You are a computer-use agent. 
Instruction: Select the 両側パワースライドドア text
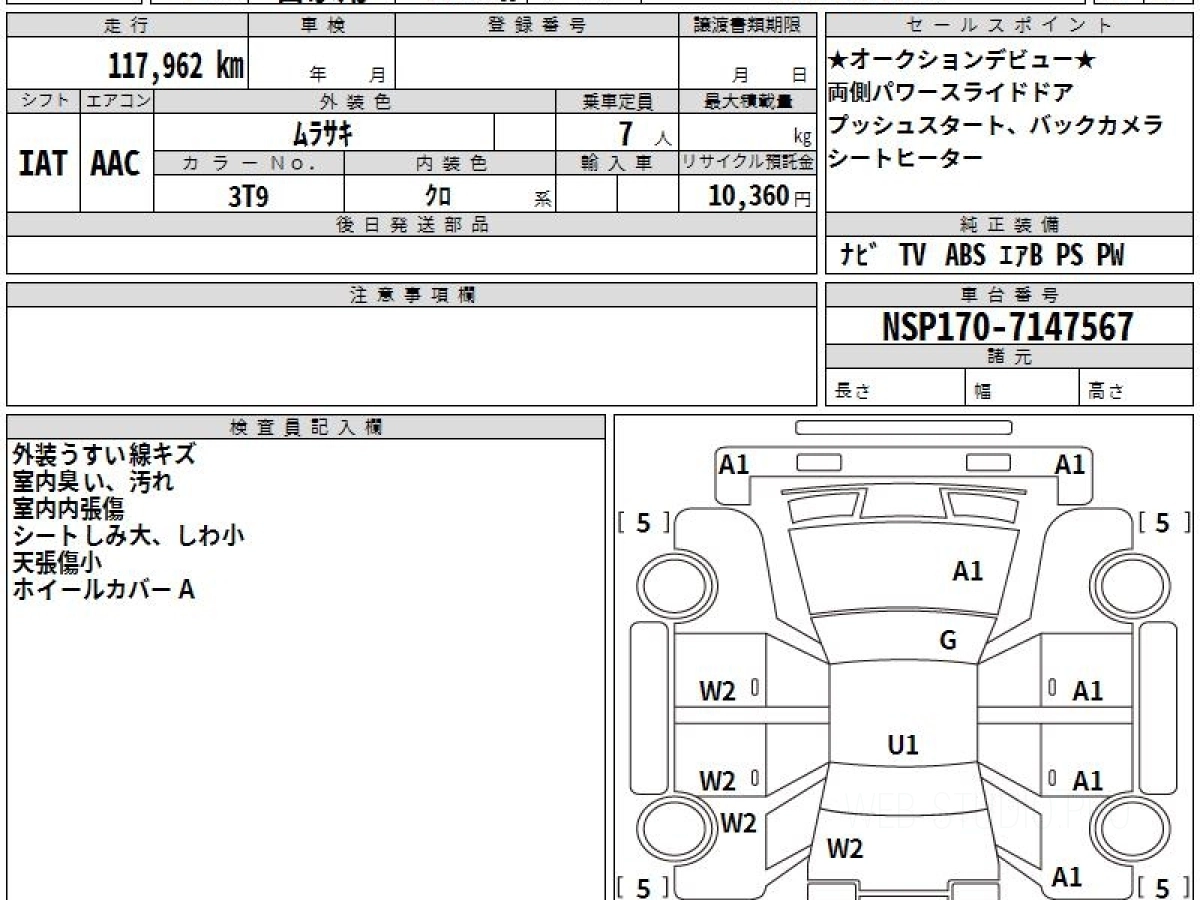click(x=951, y=93)
